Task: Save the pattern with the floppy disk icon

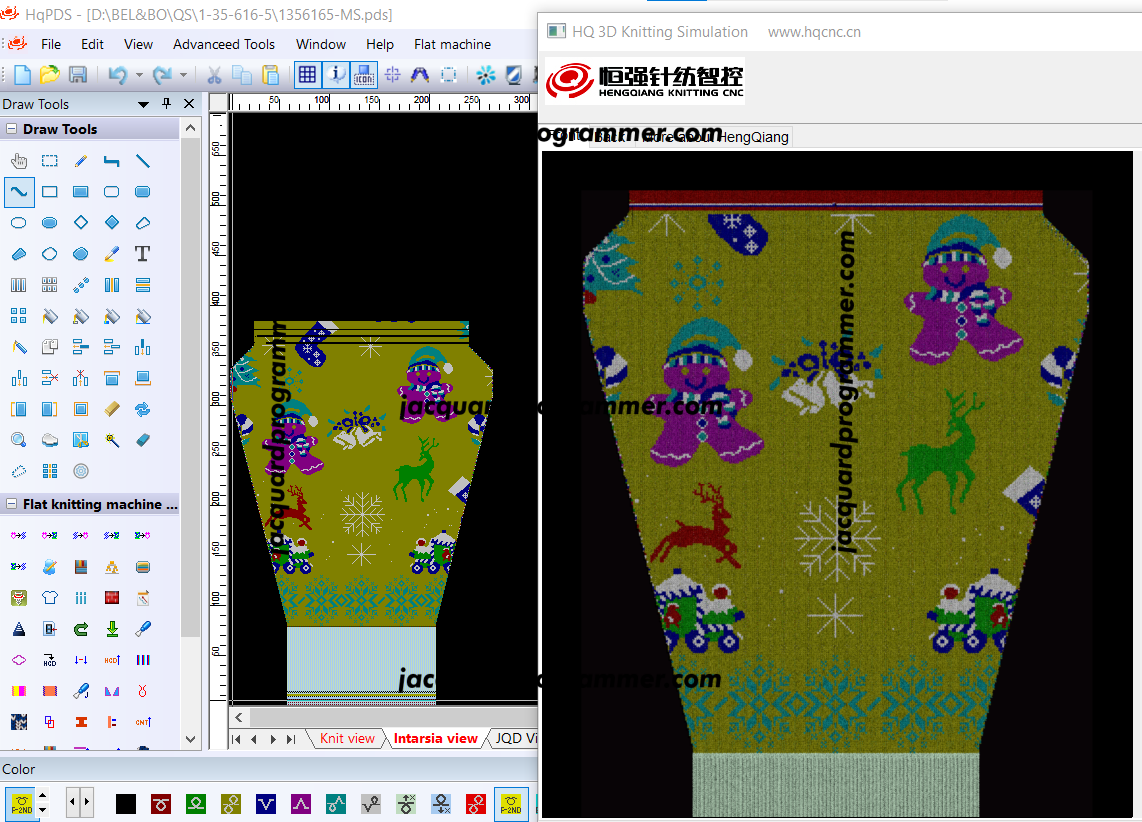Action: coord(78,74)
